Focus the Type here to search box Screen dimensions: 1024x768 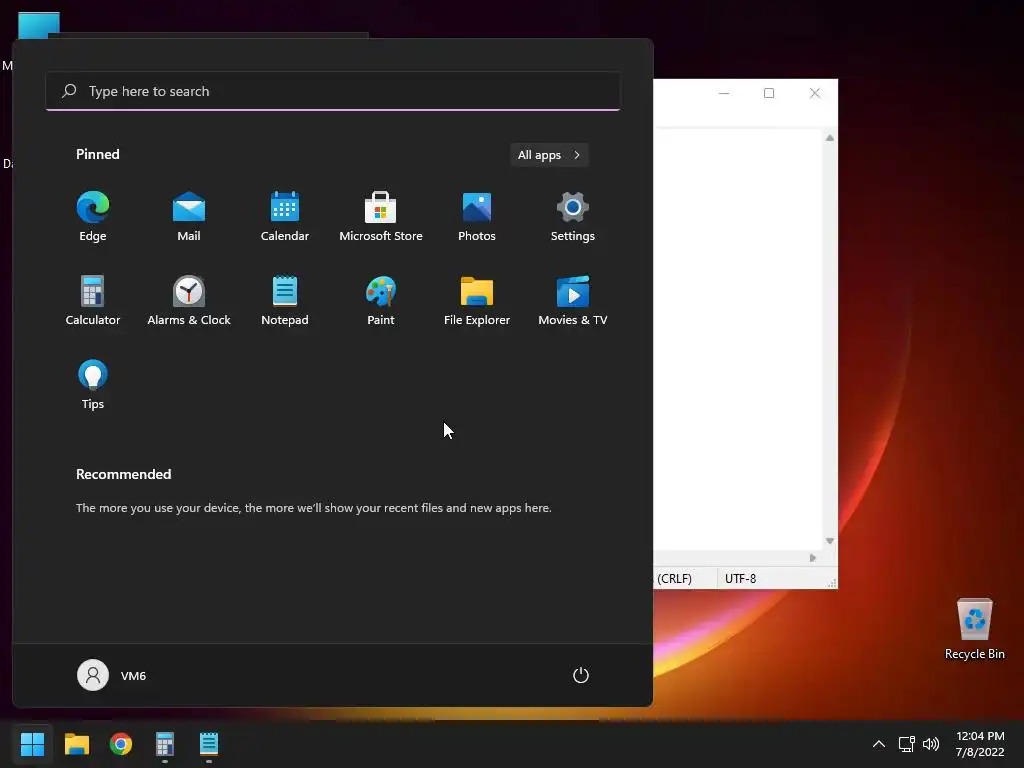click(333, 91)
